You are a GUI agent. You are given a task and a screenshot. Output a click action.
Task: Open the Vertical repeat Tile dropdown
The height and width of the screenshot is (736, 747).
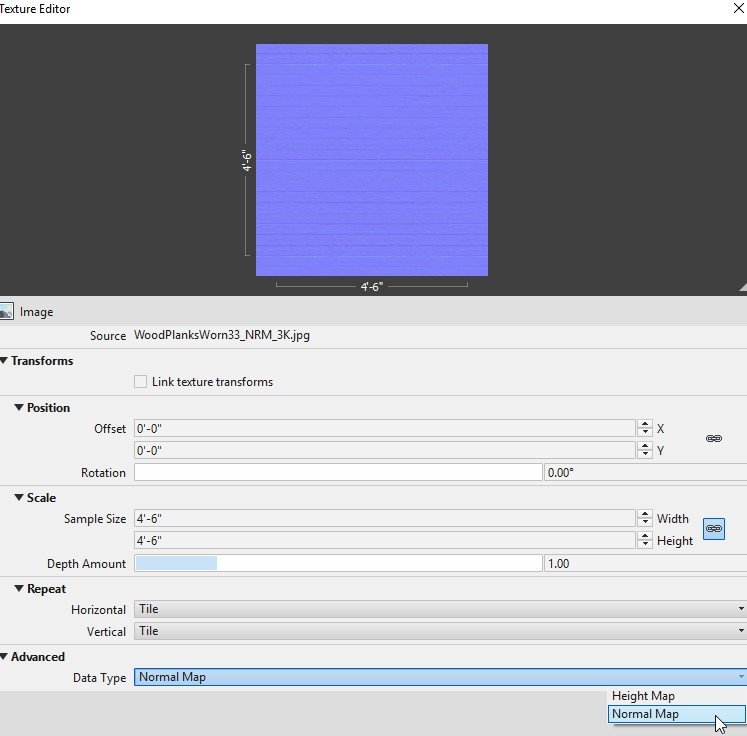440,631
